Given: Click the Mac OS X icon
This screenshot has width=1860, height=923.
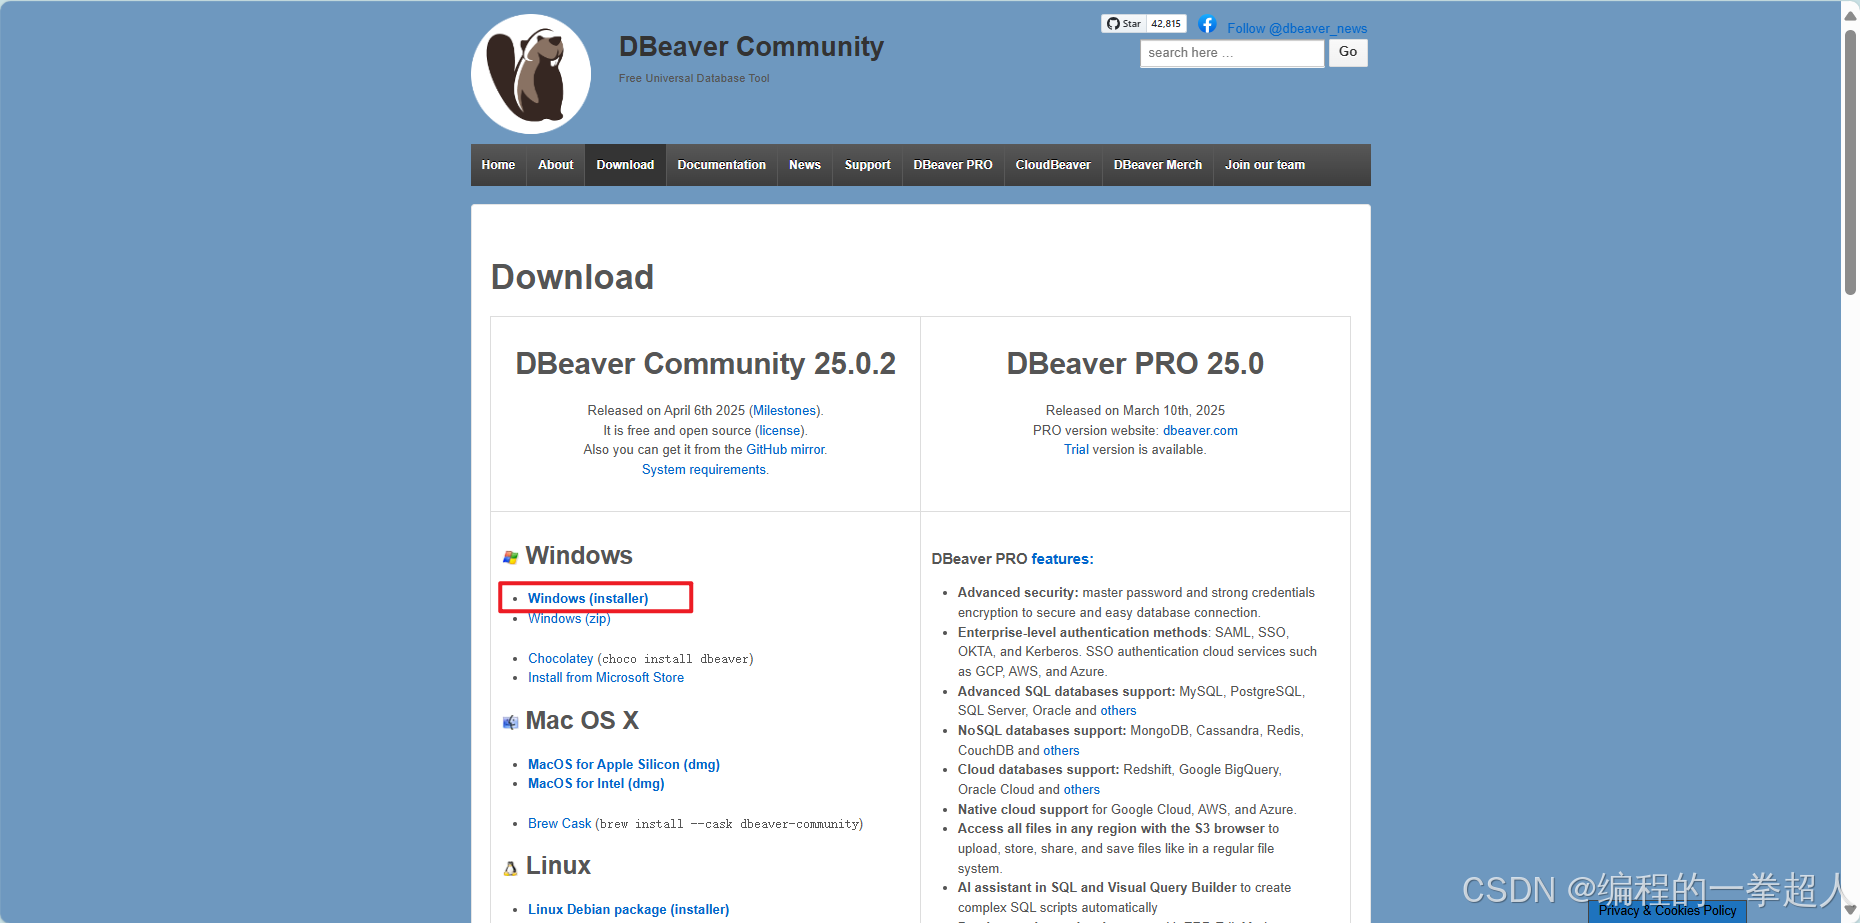Looking at the screenshot, I should (x=510, y=722).
